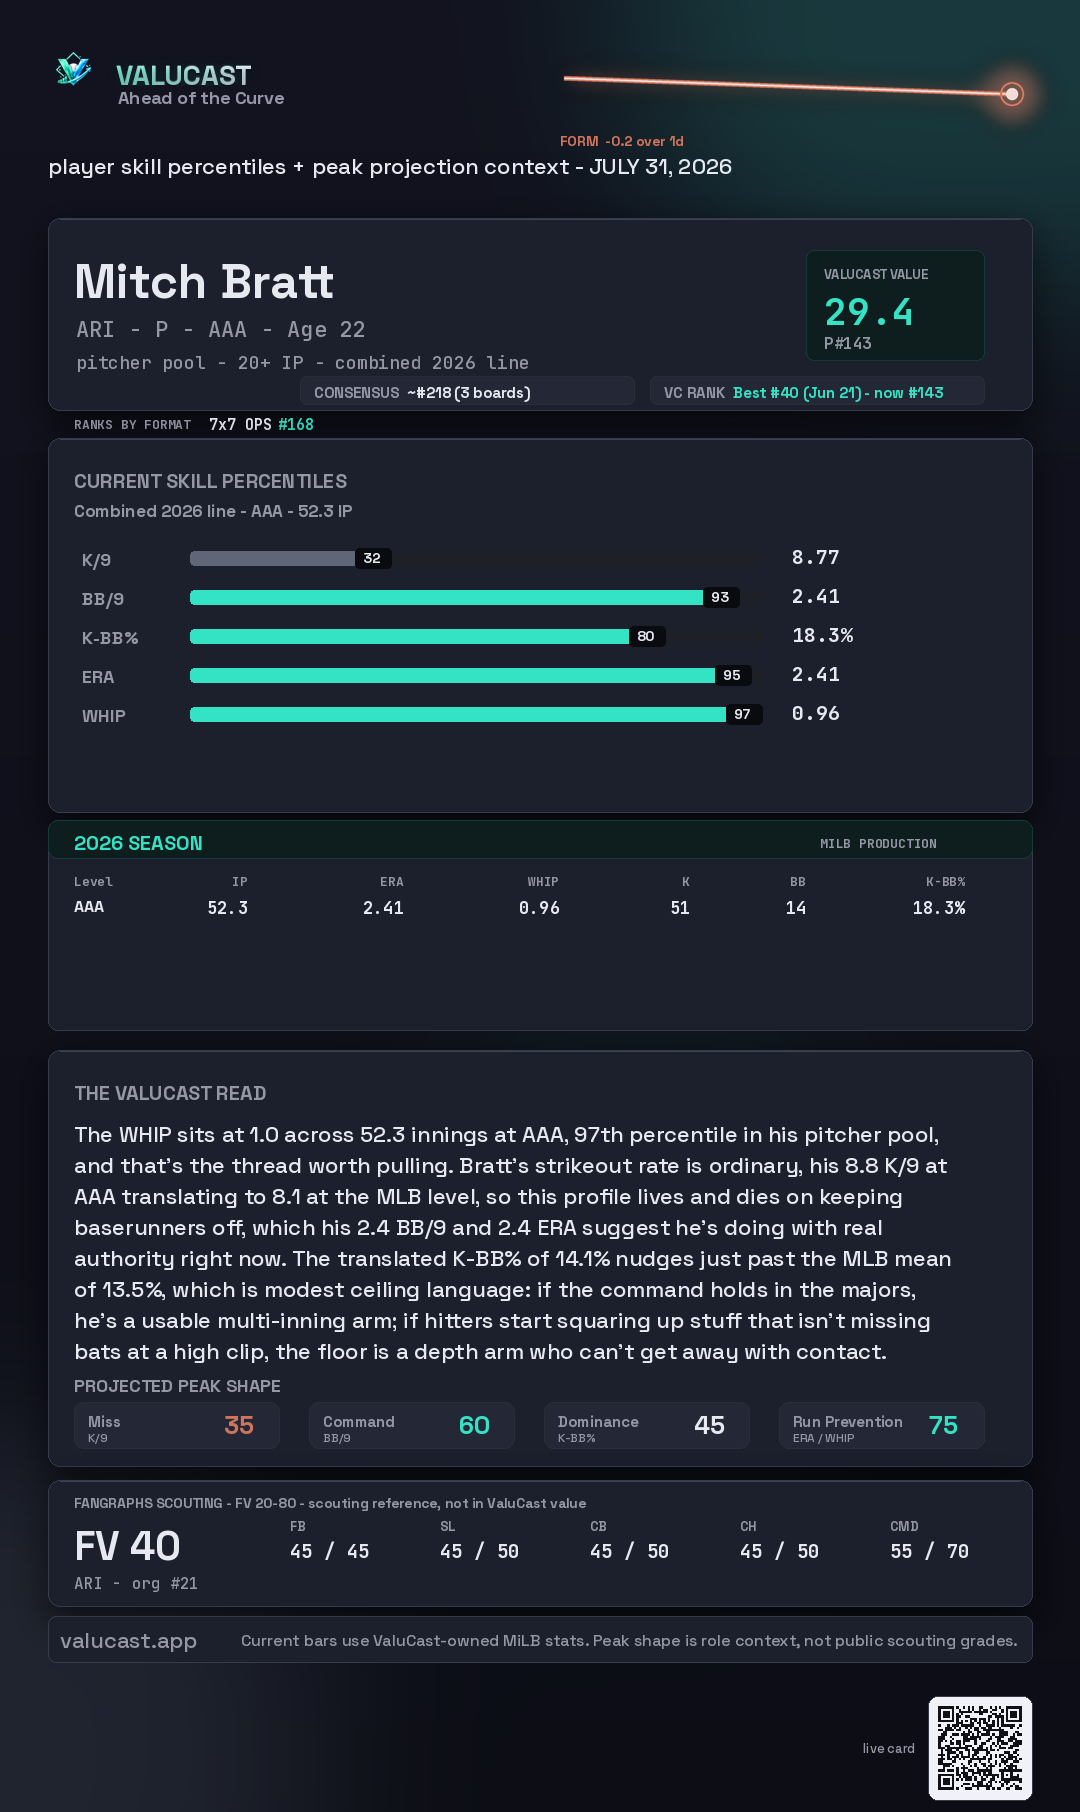
Task: Click the WHIP 97 percentile bar
Action: click(x=476, y=714)
